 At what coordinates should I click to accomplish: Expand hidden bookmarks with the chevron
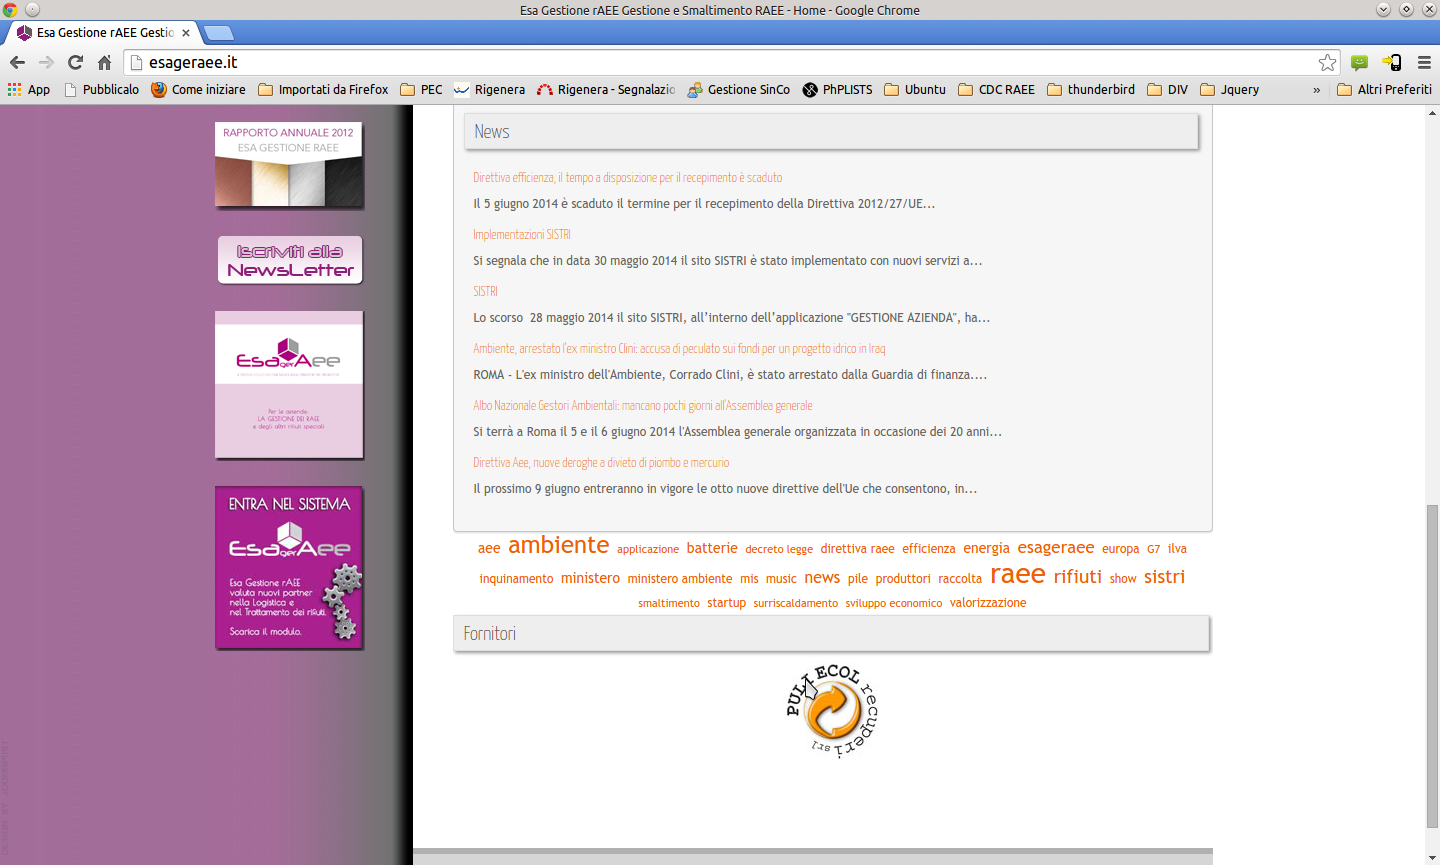(1316, 90)
